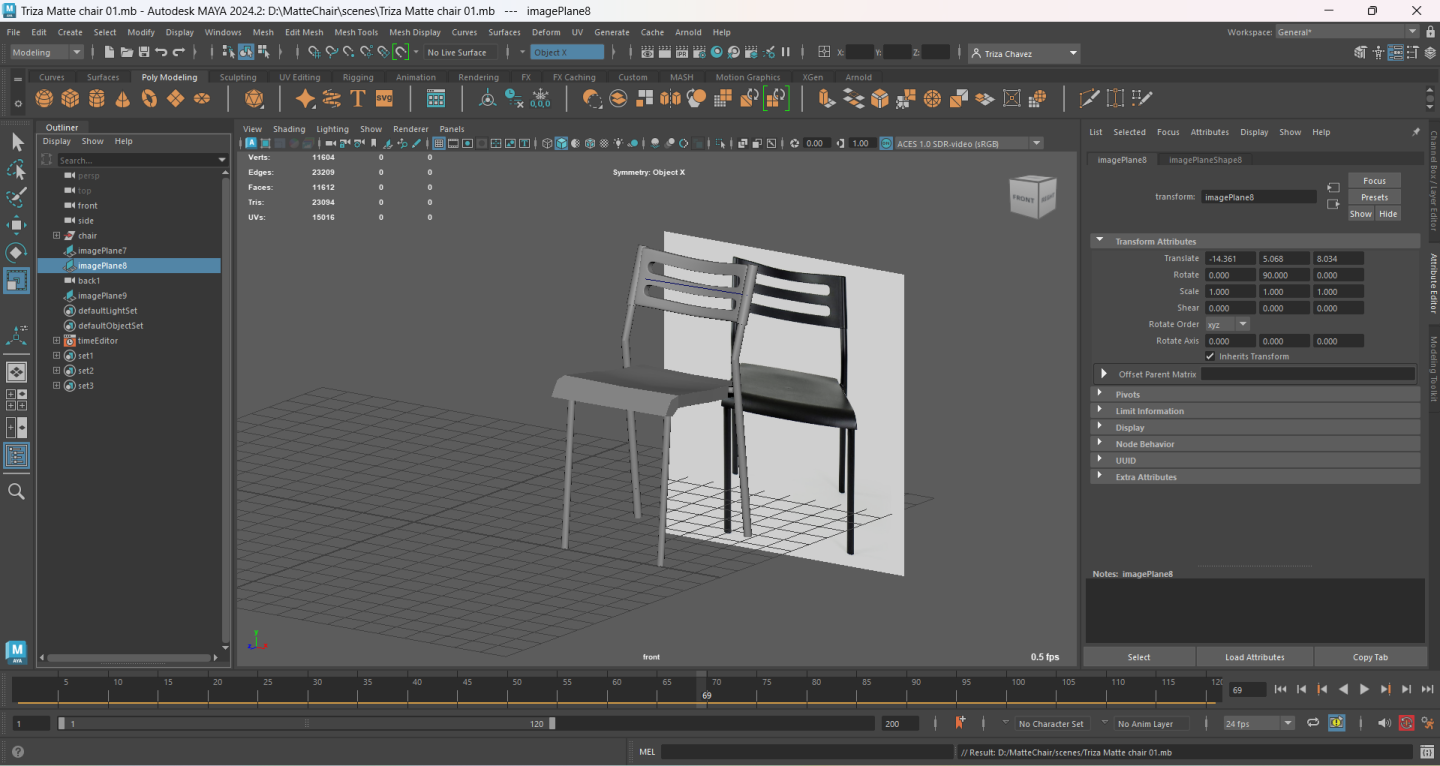1440x766 pixels.
Task: Open the Triza Chavez account dropdown
Action: [1024, 53]
